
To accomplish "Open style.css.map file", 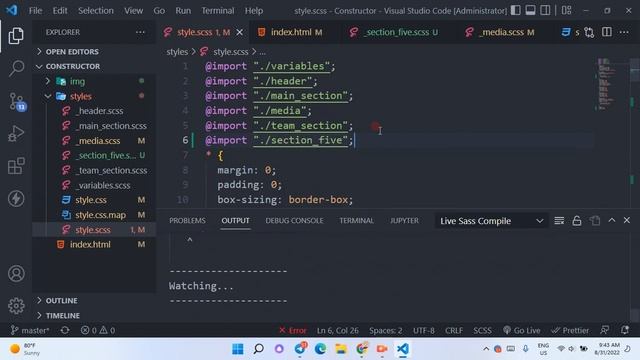I will [x=100, y=215].
